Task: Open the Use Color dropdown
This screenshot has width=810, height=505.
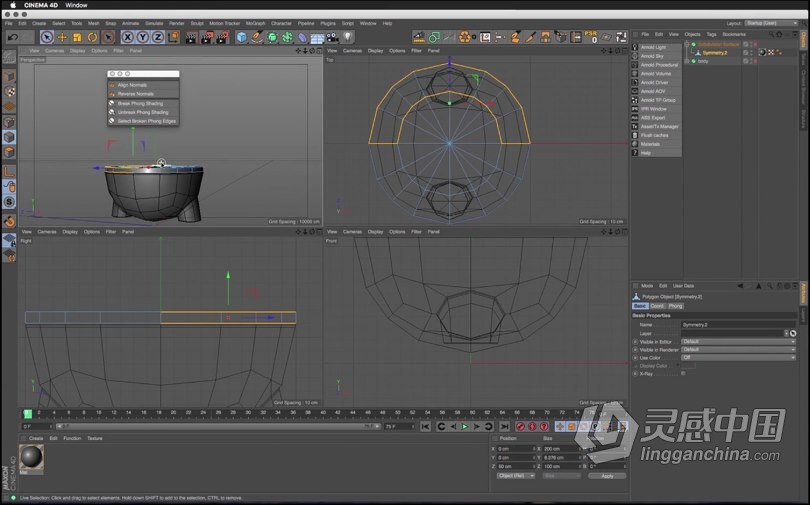Action: [738, 357]
